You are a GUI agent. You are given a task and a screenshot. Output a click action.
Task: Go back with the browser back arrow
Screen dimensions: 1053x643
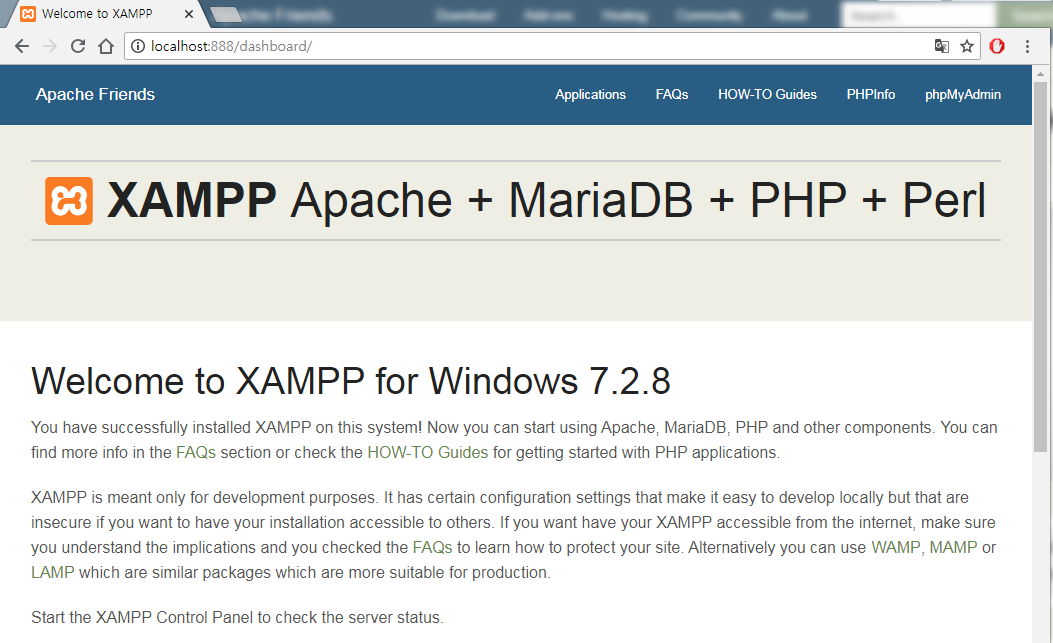[x=22, y=46]
